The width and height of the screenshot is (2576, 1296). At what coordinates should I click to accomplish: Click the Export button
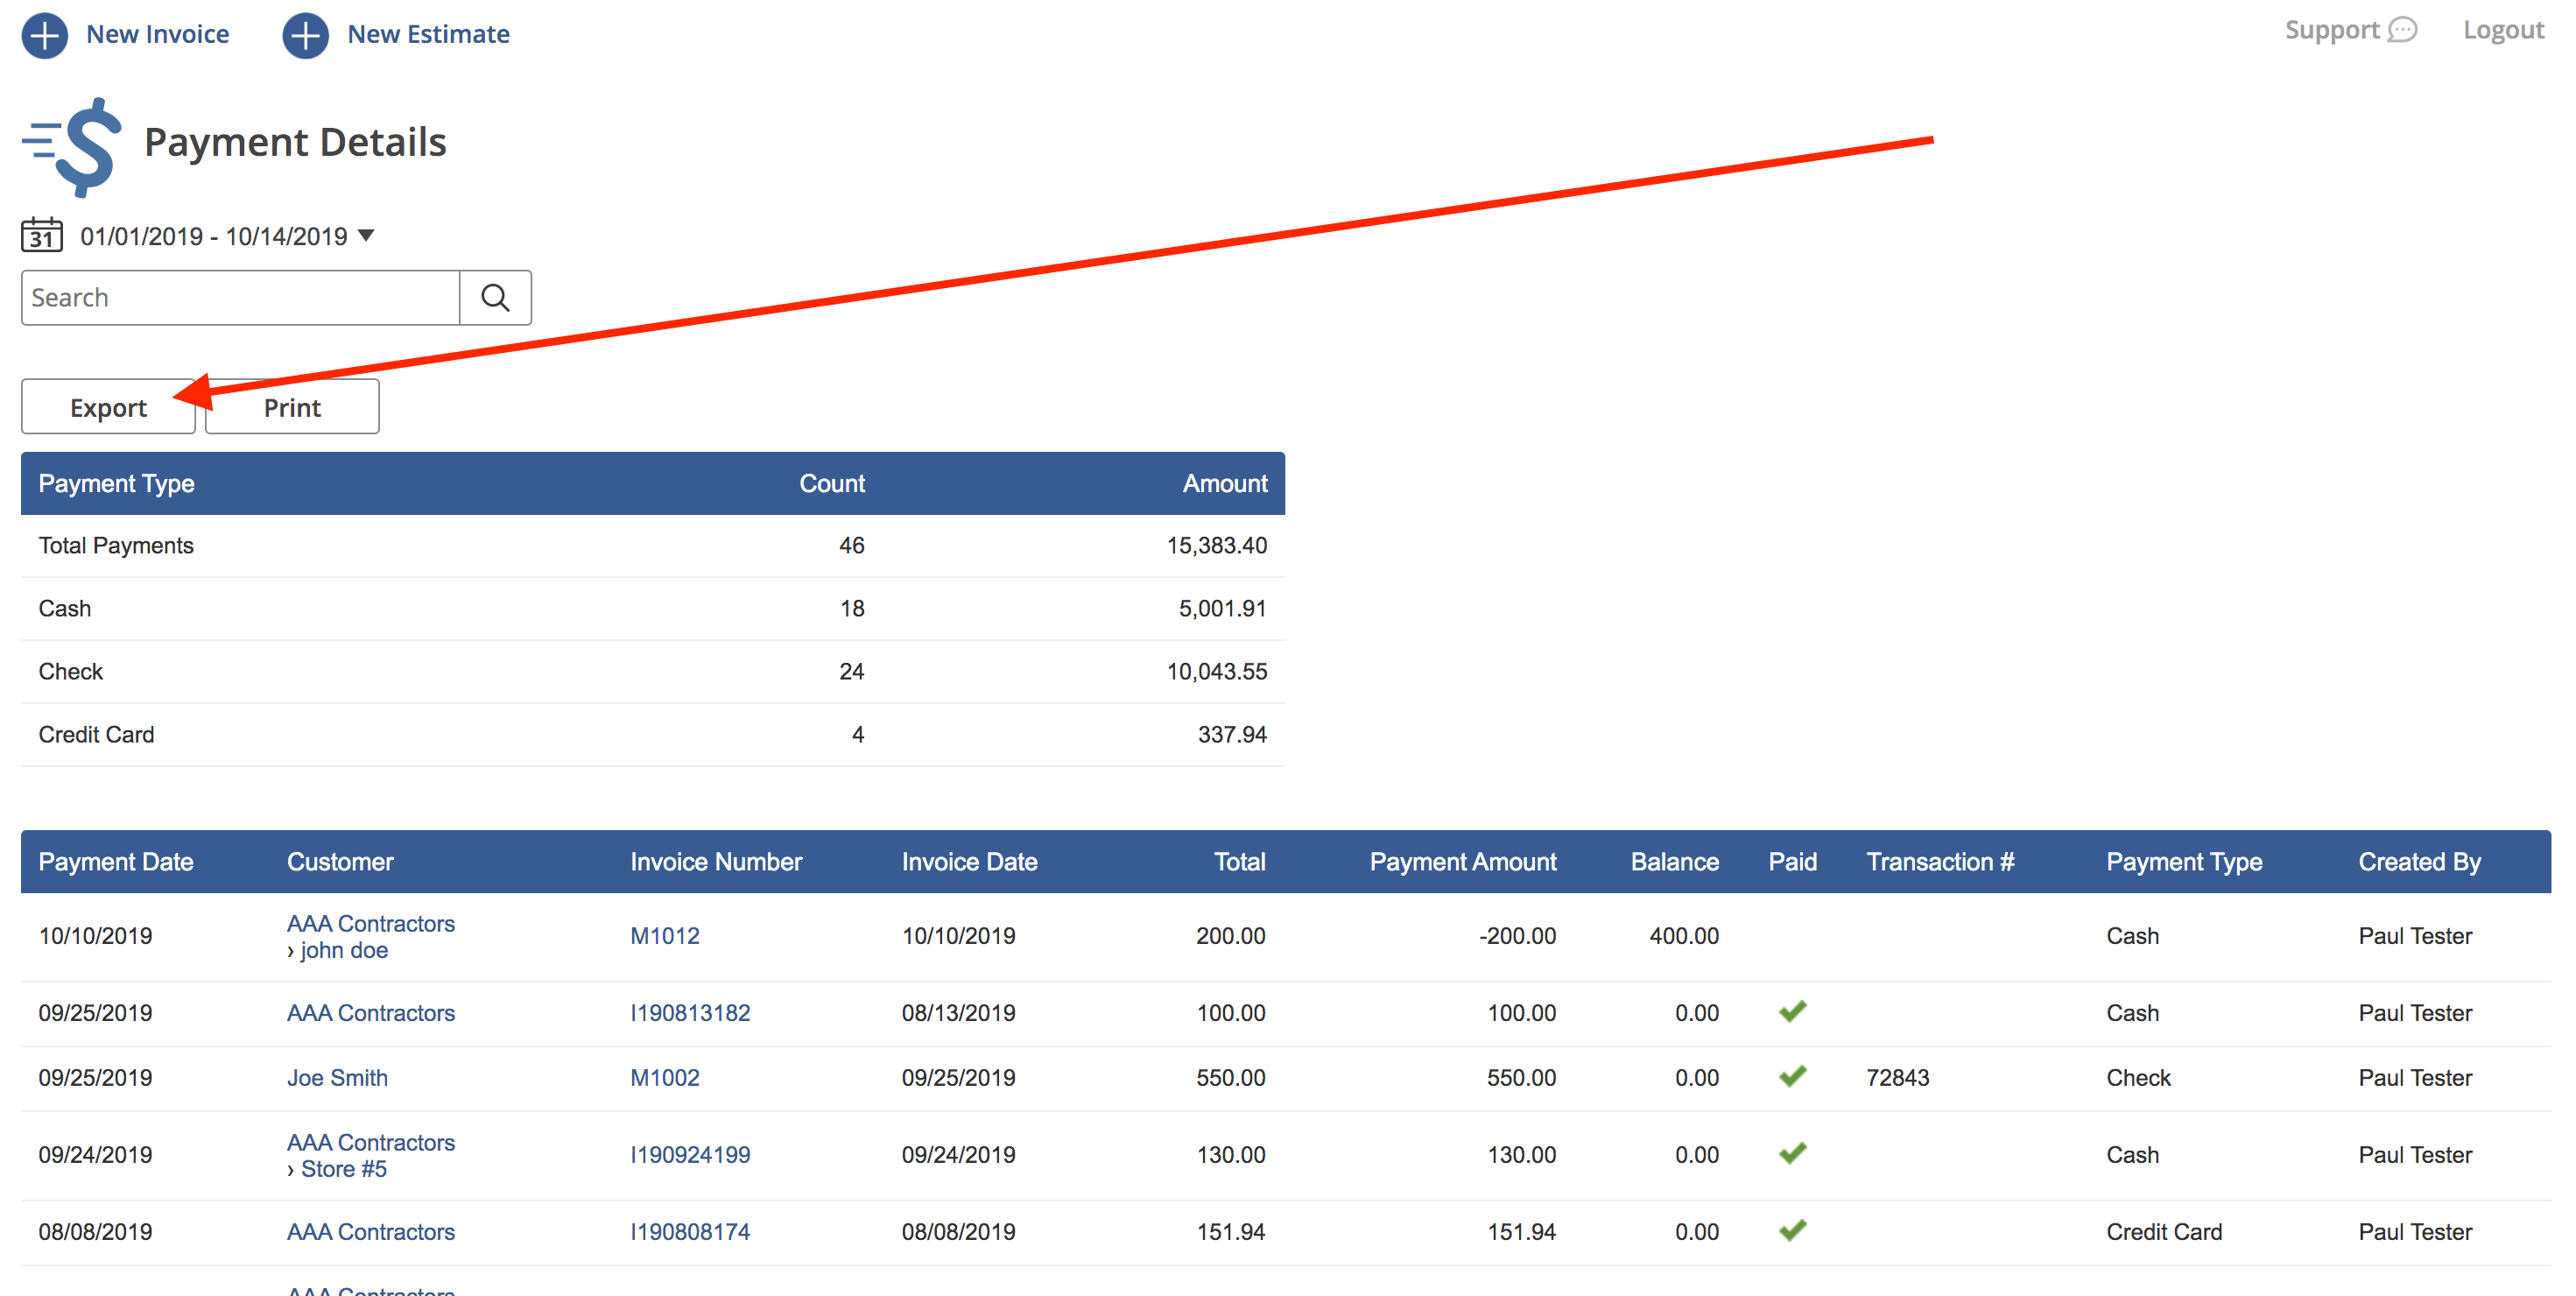[x=107, y=406]
